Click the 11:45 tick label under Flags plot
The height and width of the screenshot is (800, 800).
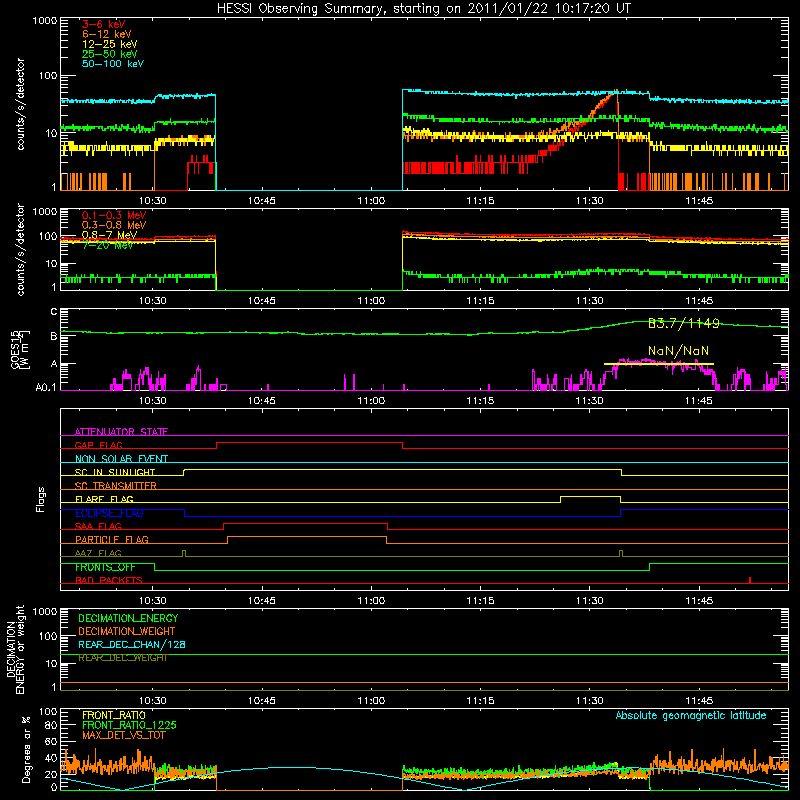coord(699,601)
